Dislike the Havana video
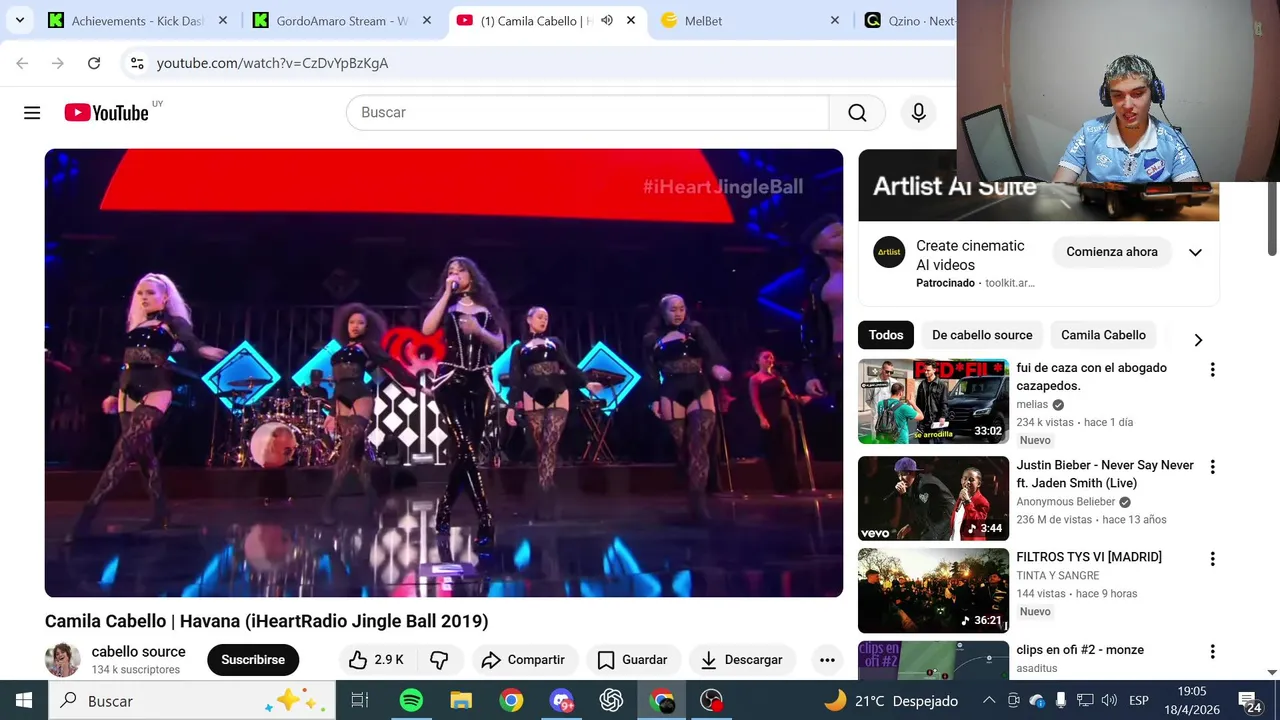 pyautogui.click(x=439, y=660)
